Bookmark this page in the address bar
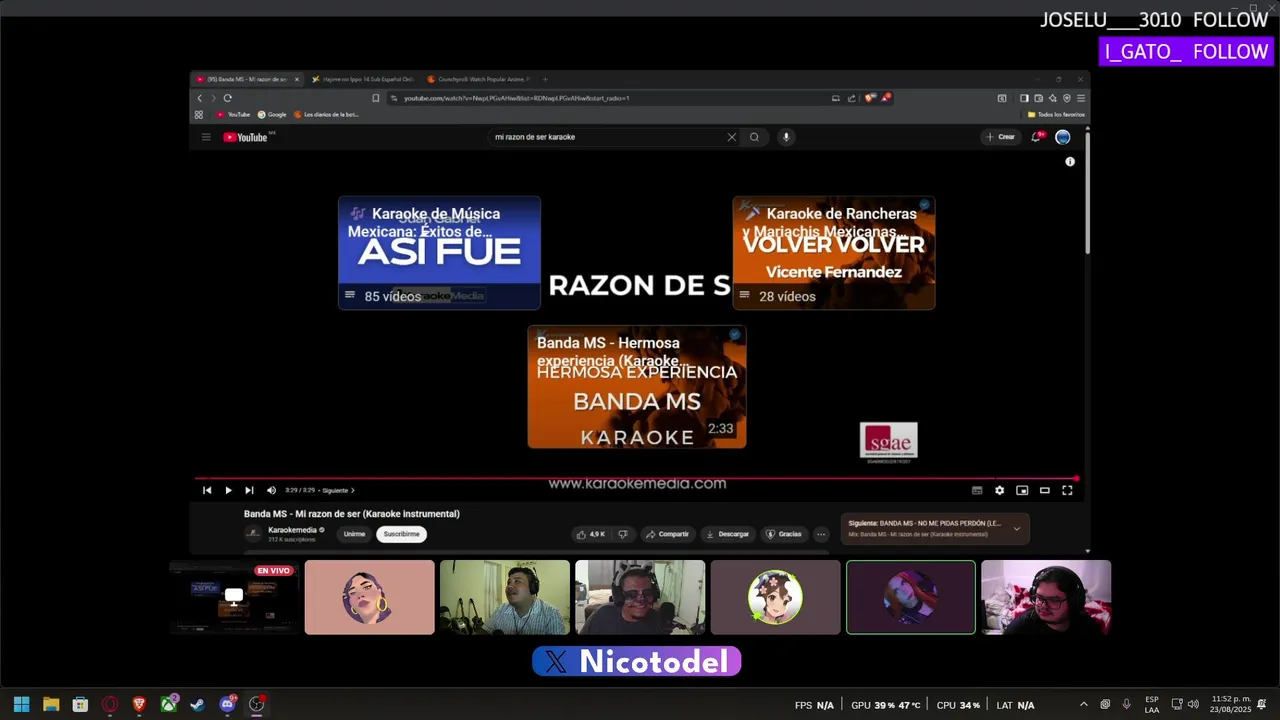The height and width of the screenshot is (720, 1280). pyautogui.click(x=376, y=98)
